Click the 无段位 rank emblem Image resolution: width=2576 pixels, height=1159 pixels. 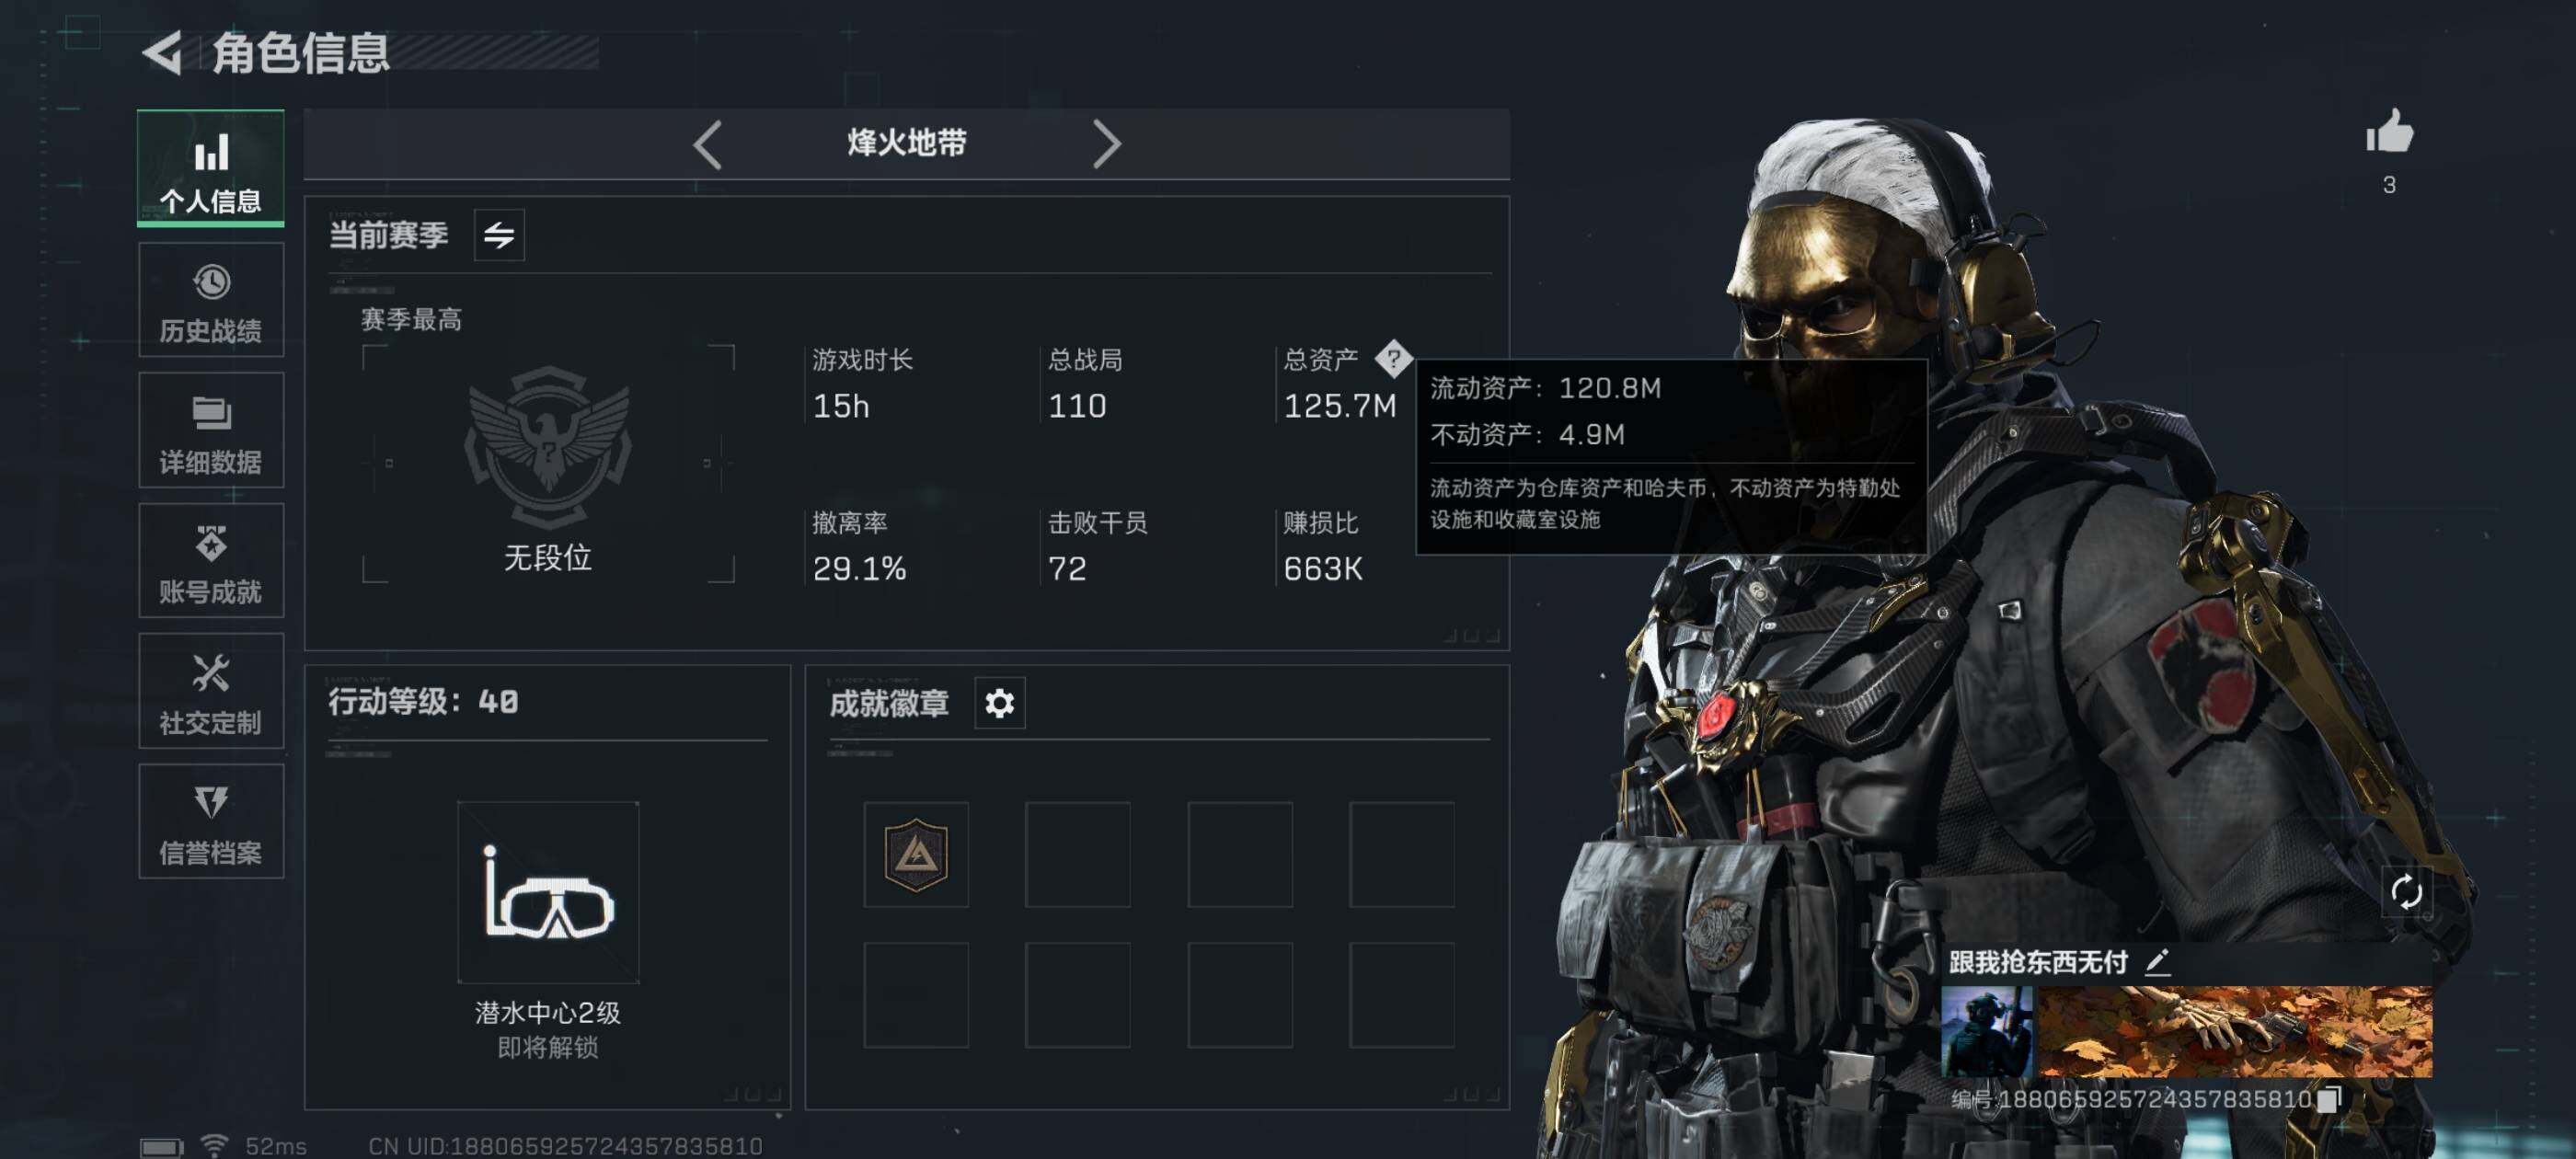pos(548,448)
